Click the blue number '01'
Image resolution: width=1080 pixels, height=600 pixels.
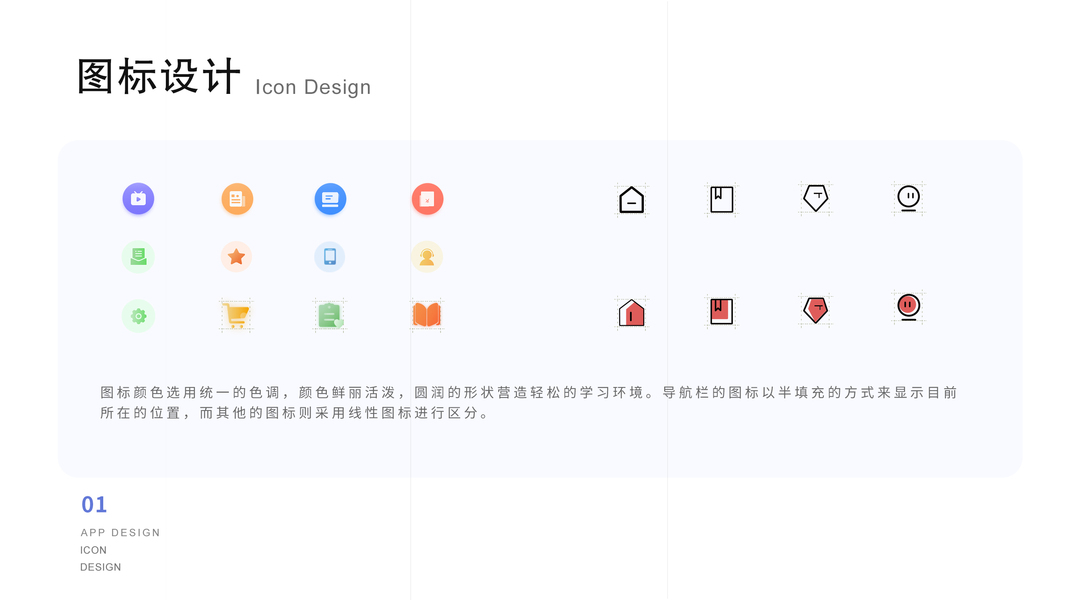[94, 505]
